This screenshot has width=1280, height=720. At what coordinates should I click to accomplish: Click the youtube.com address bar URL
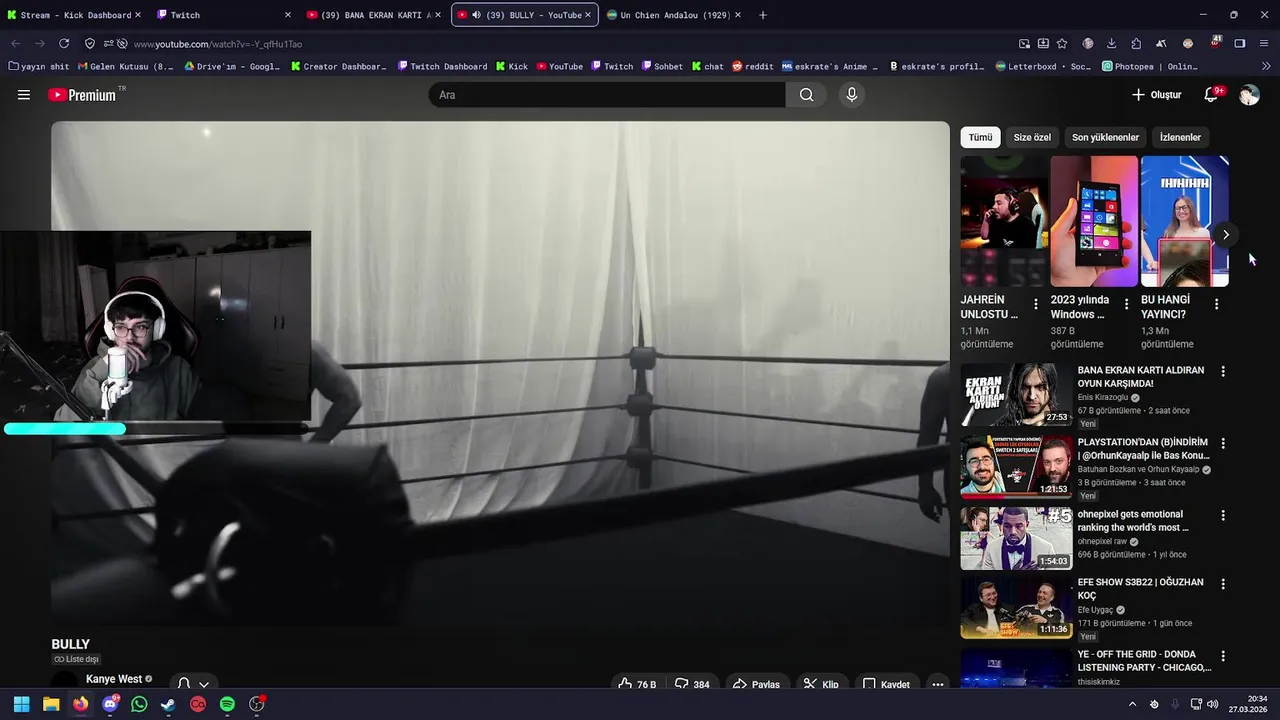[x=218, y=44]
